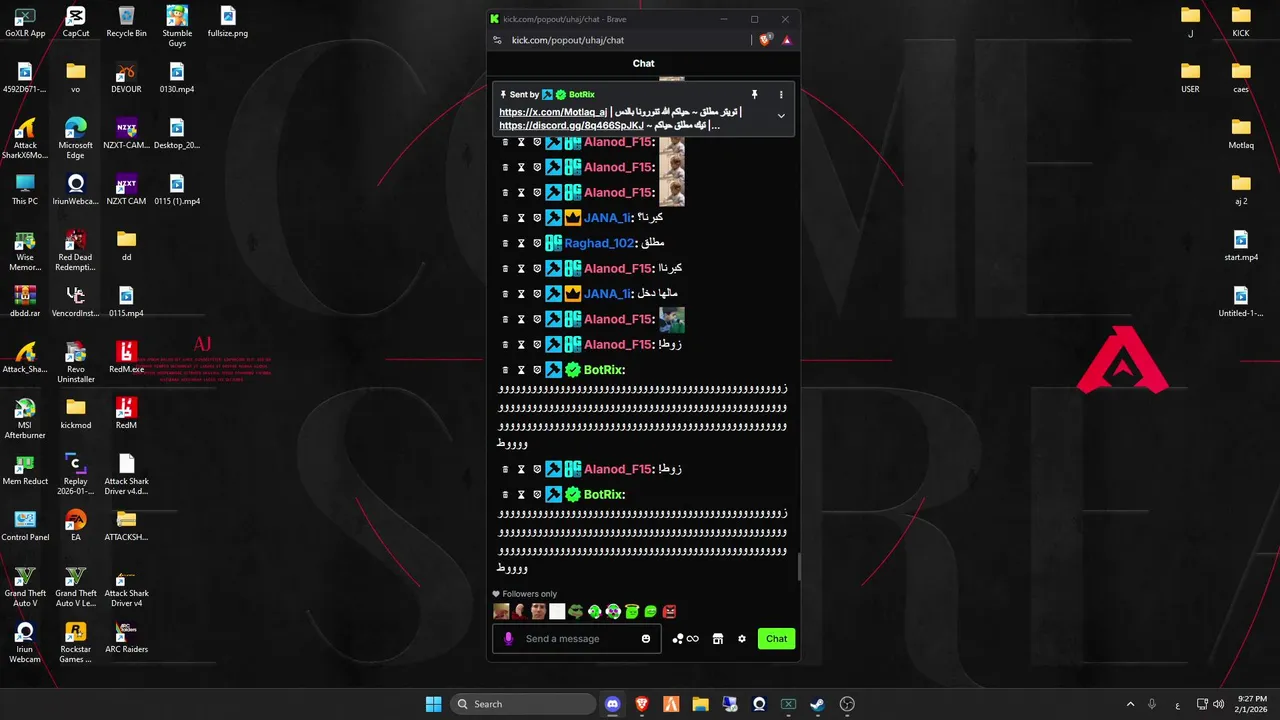Open Discord from the taskbar
The image size is (1280, 720).
tap(613, 704)
